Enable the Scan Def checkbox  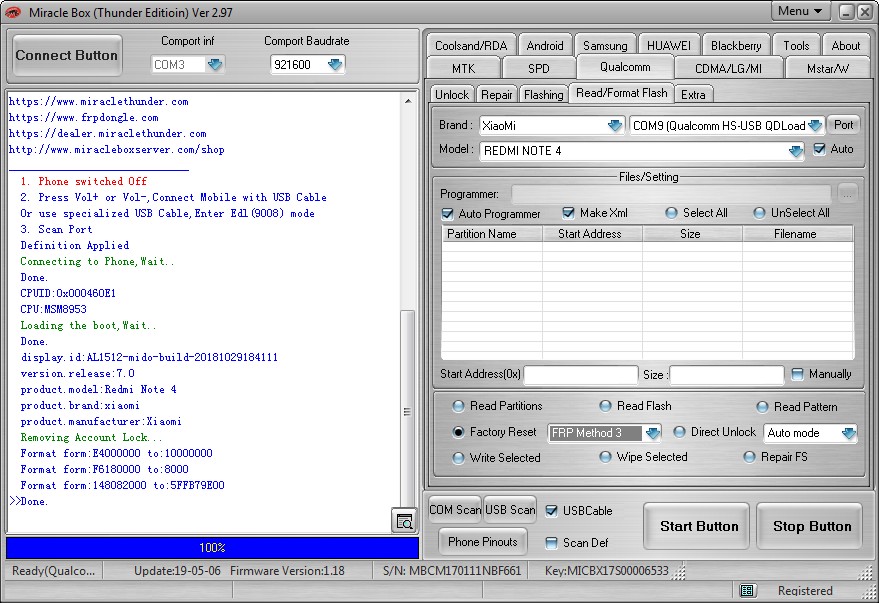(x=552, y=542)
